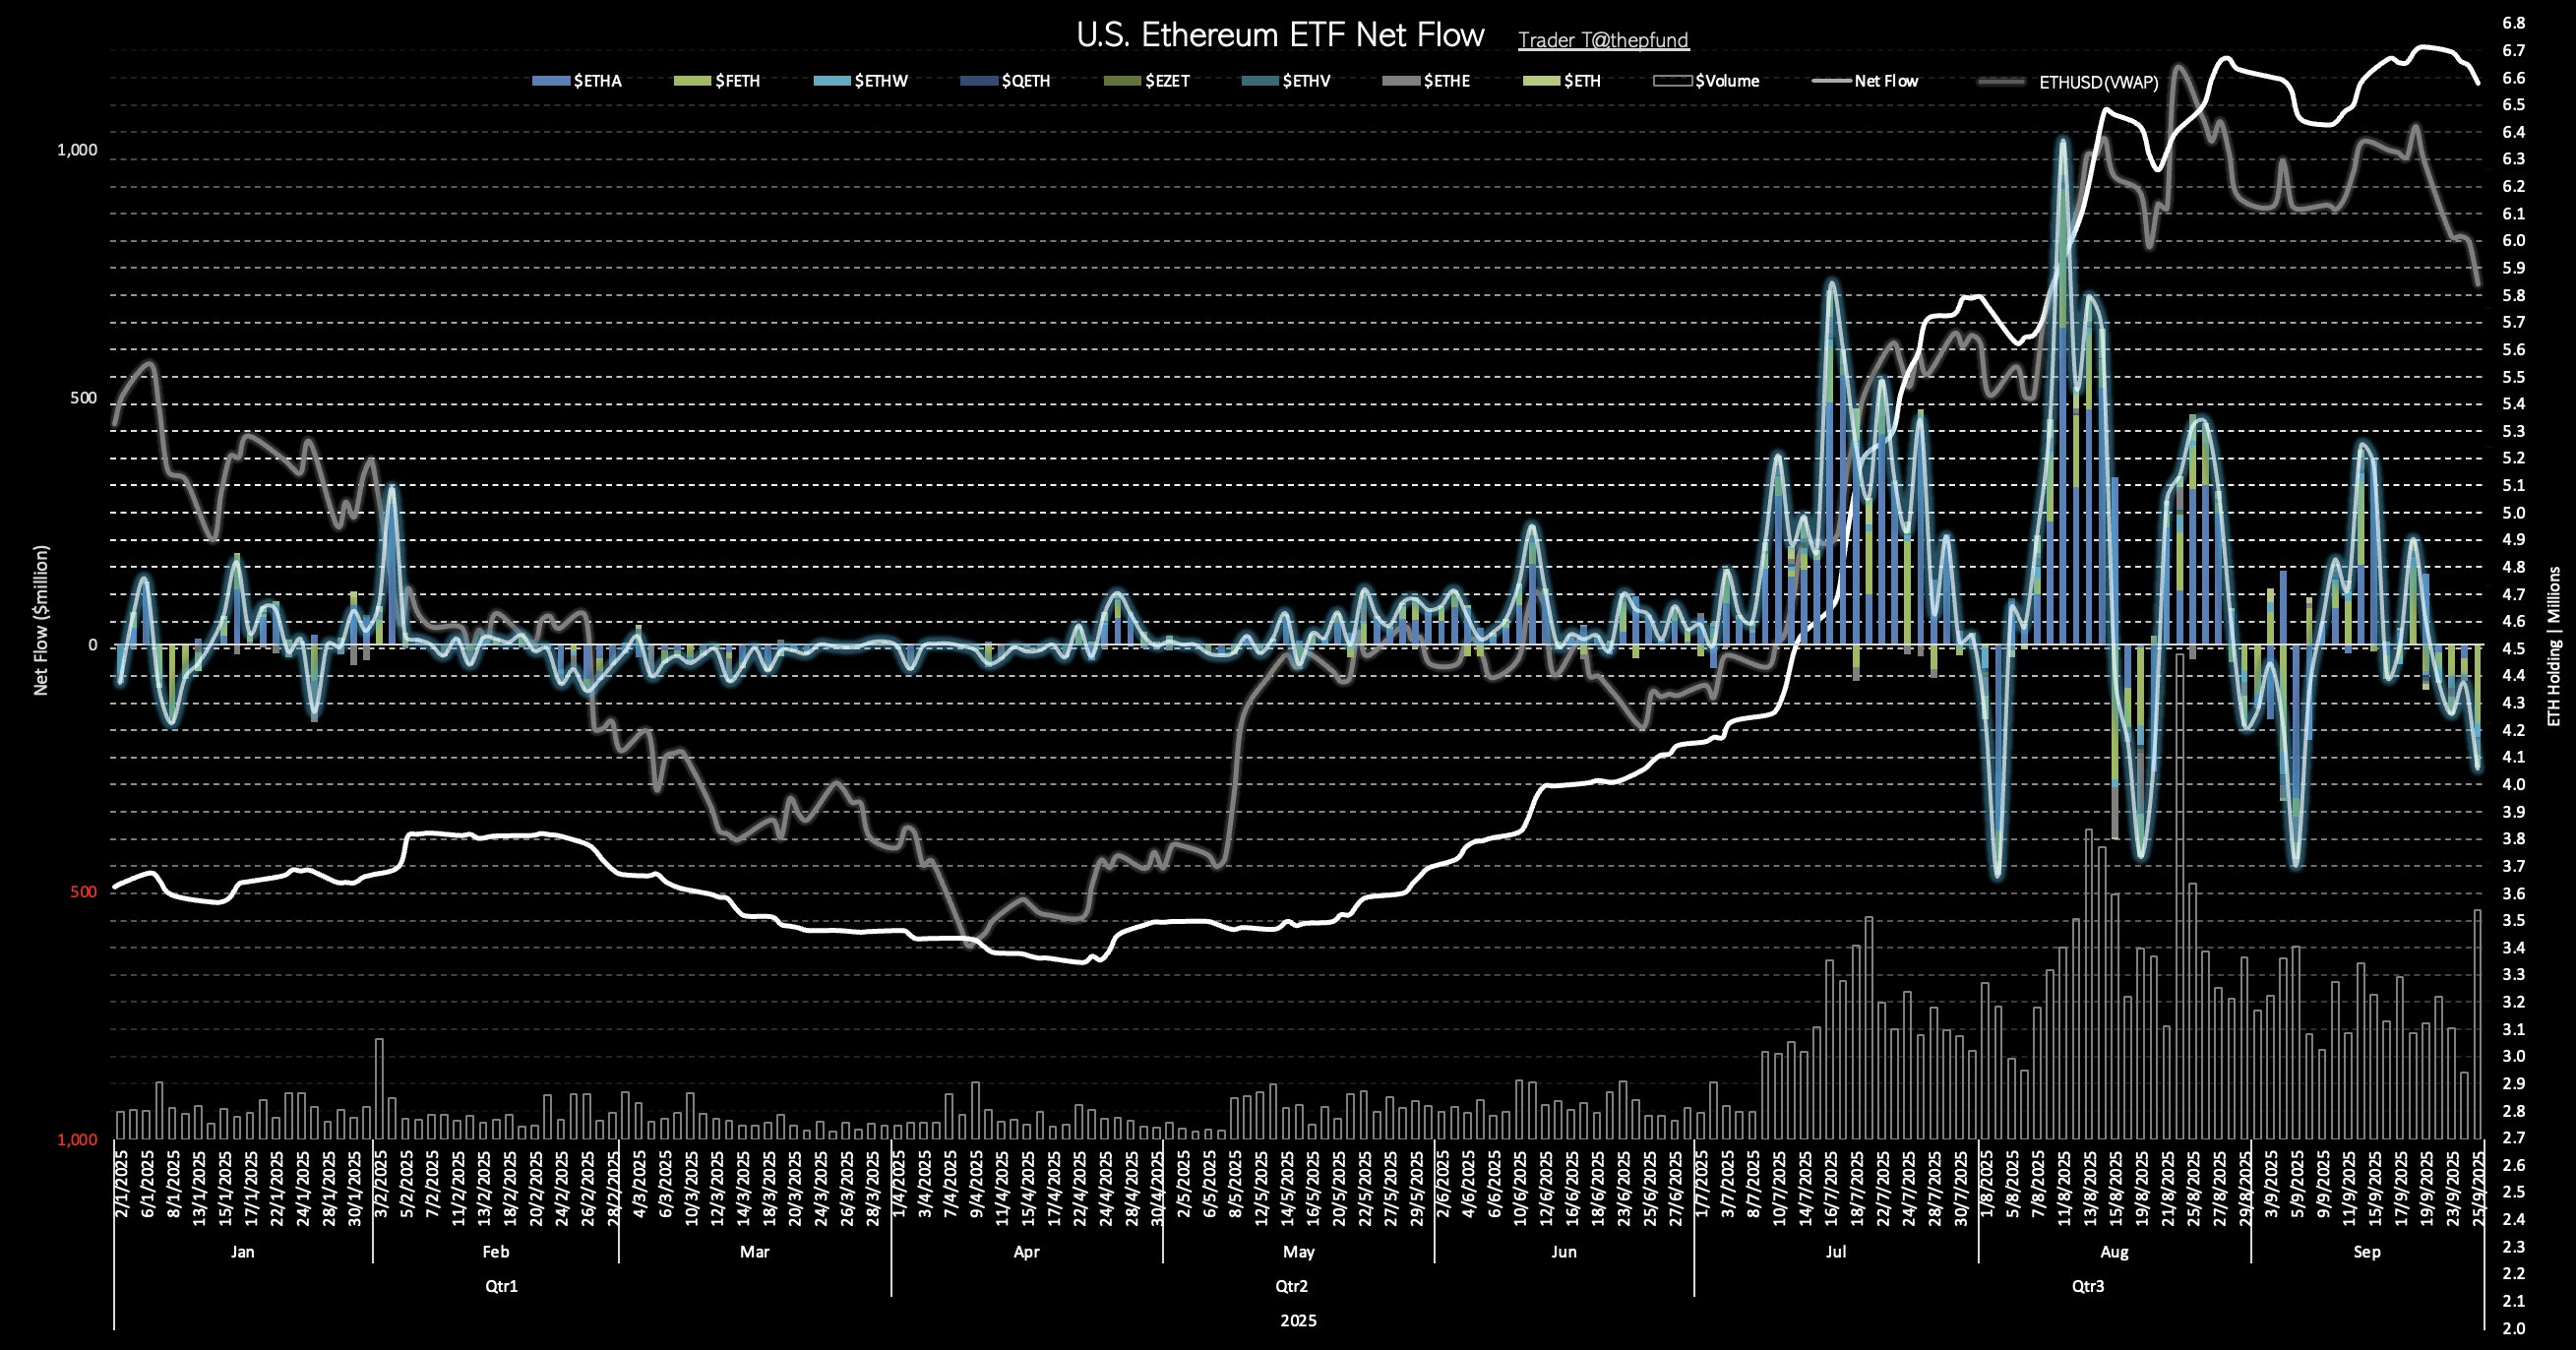Select the $ETHE gray legend entry
This screenshot has height=1350, width=2576.
point(1446,81)
